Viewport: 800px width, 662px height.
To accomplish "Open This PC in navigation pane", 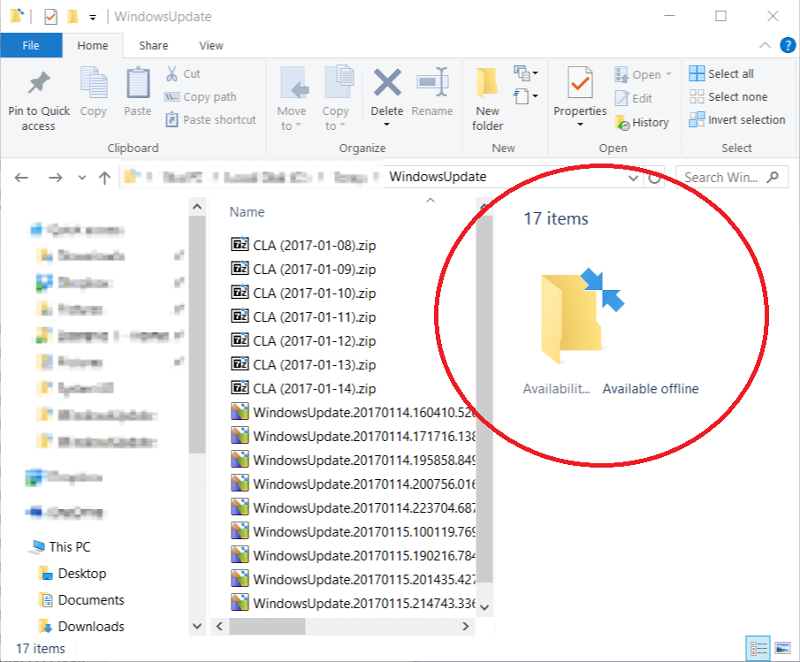I will click(x=60, y=547).
